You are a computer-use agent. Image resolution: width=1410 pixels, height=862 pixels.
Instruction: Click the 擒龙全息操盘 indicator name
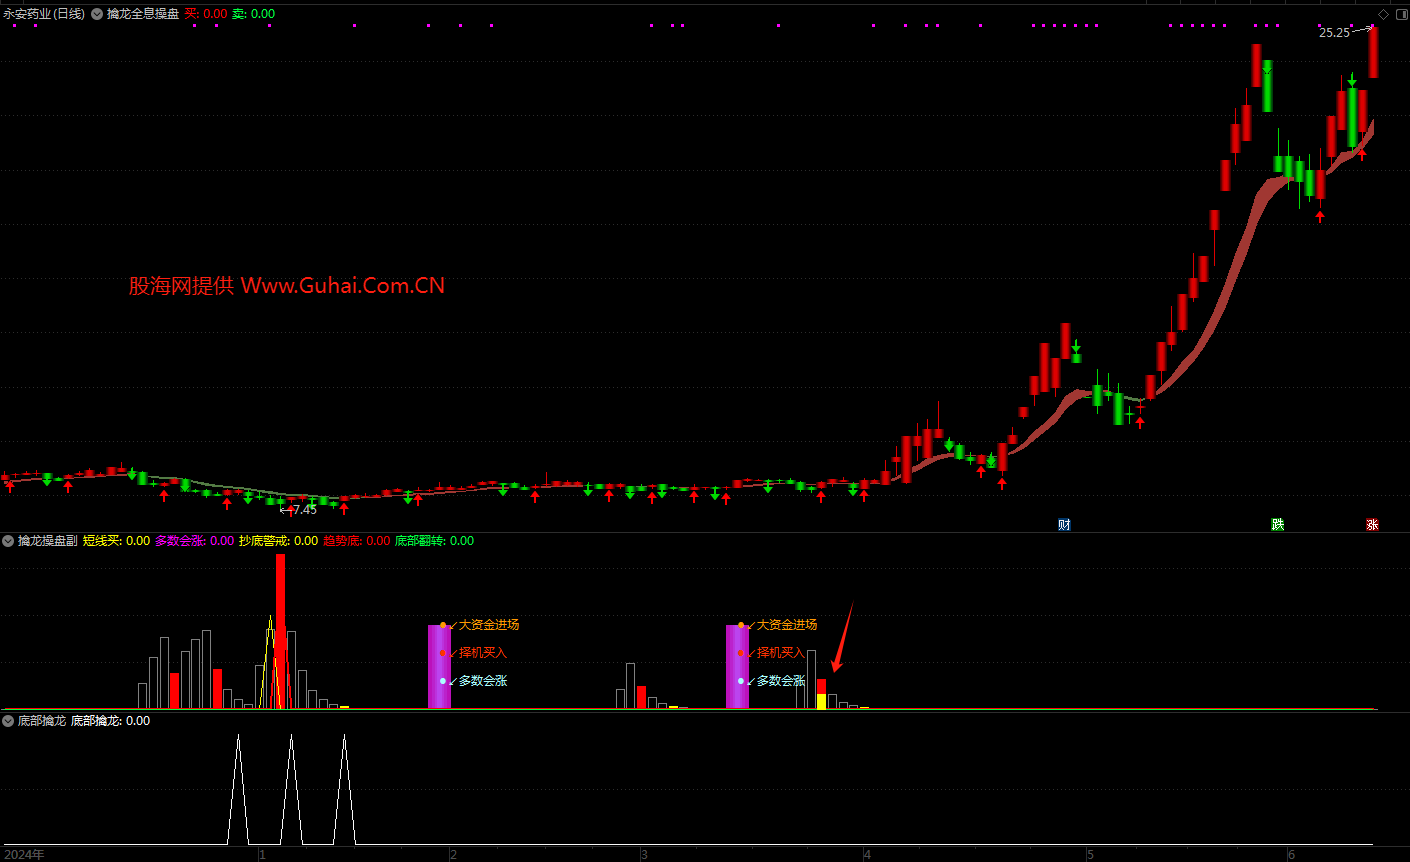pos(143,14)
